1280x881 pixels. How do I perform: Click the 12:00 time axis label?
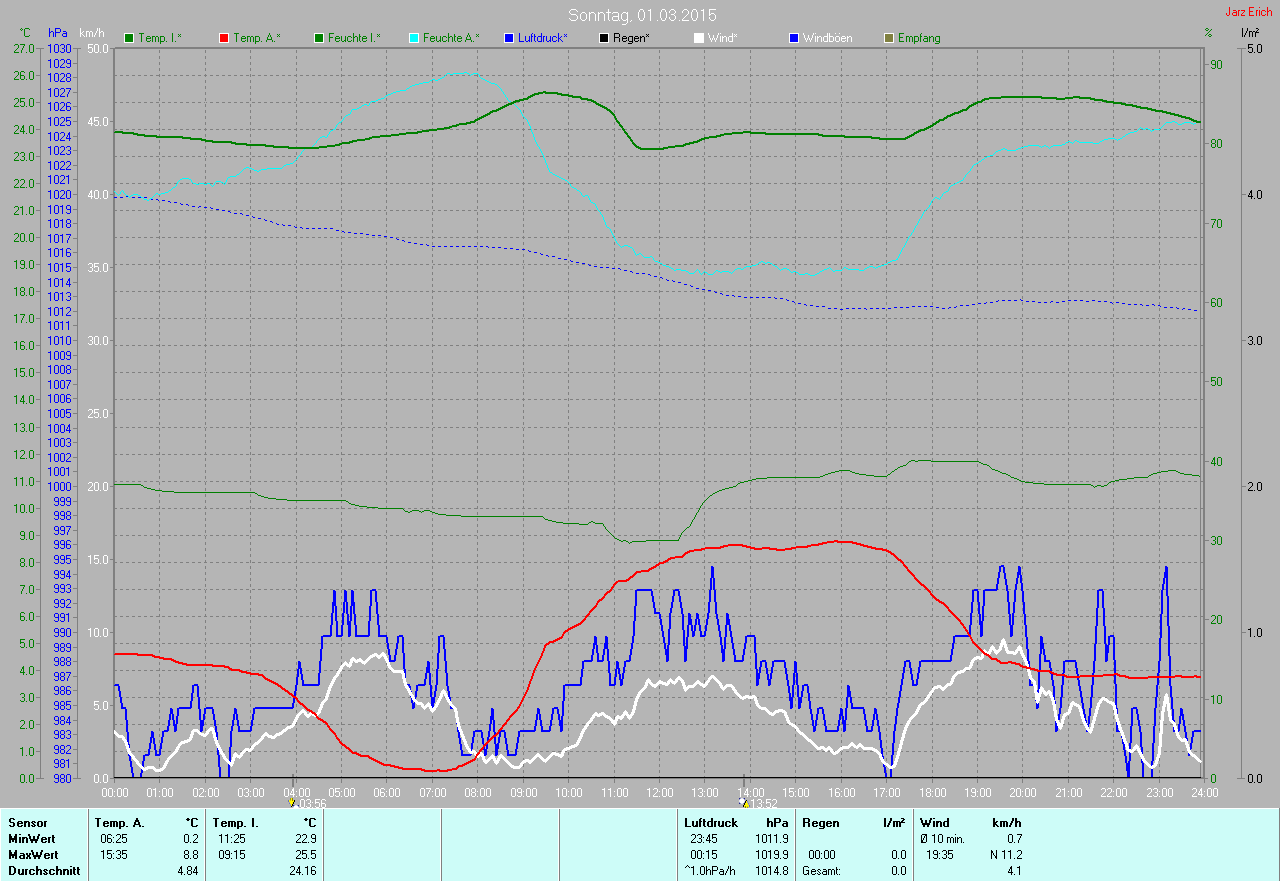[x=659, y=792]
